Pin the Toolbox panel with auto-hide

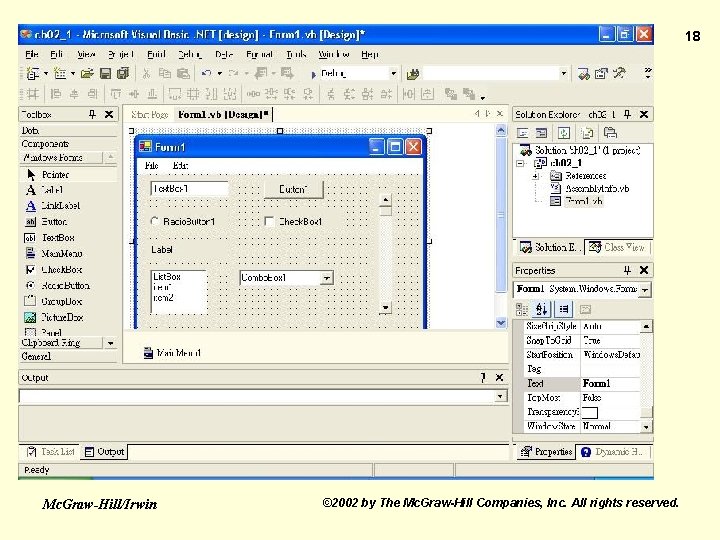tap(92, 114)
